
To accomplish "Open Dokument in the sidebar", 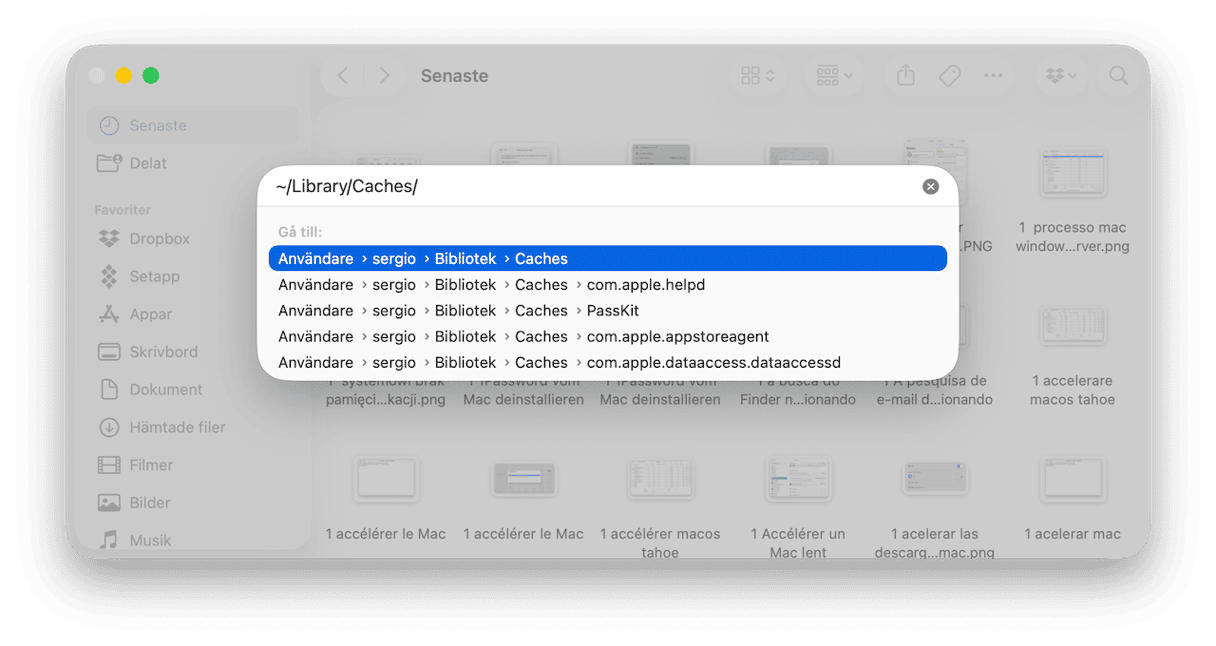I will point(193,390).
